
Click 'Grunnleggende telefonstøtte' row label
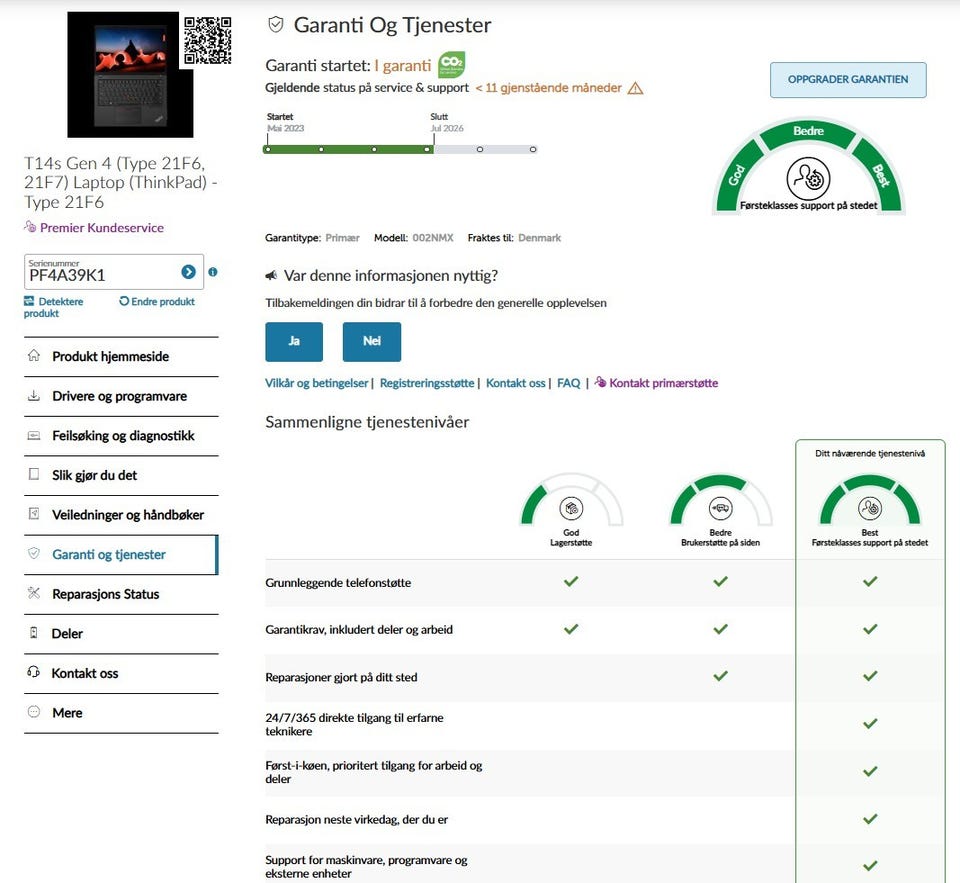pos(338,583)
